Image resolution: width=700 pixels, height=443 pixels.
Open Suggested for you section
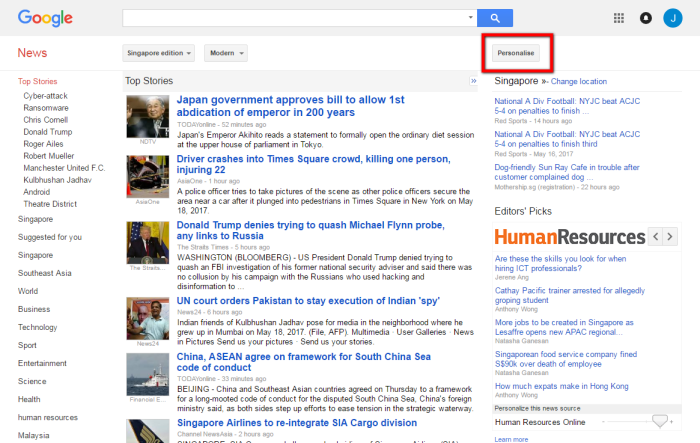coord(50,237)
